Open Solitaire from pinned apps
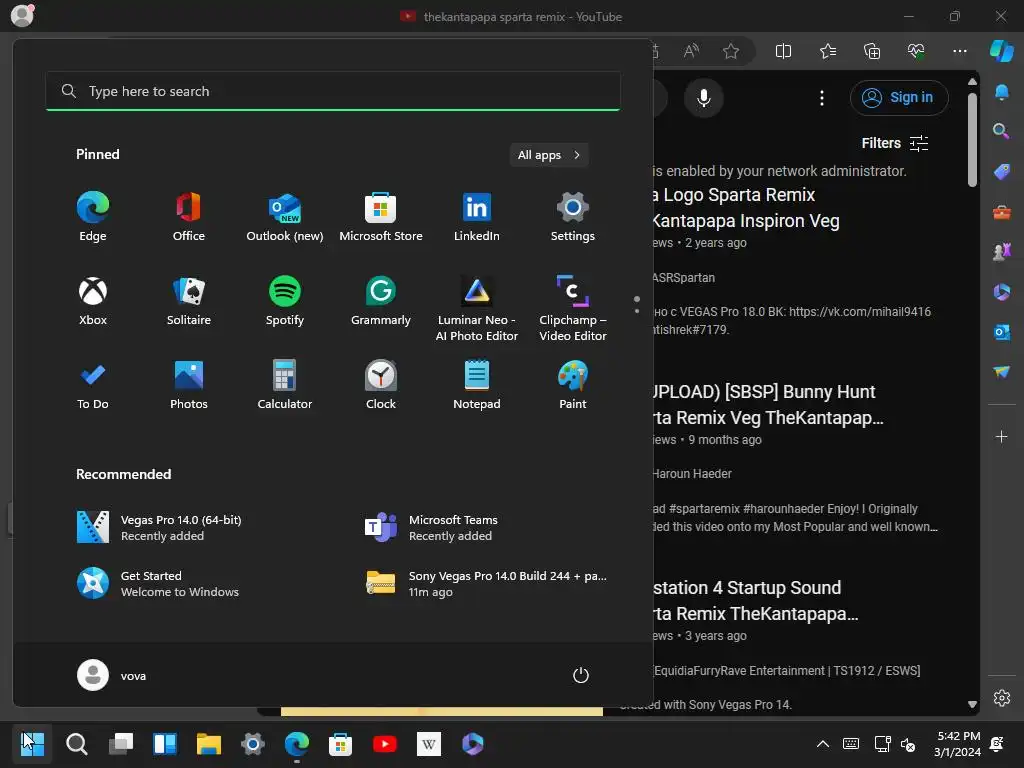Image resolution: width=1024 pixels, height=768 pixels. coord(189,301)
